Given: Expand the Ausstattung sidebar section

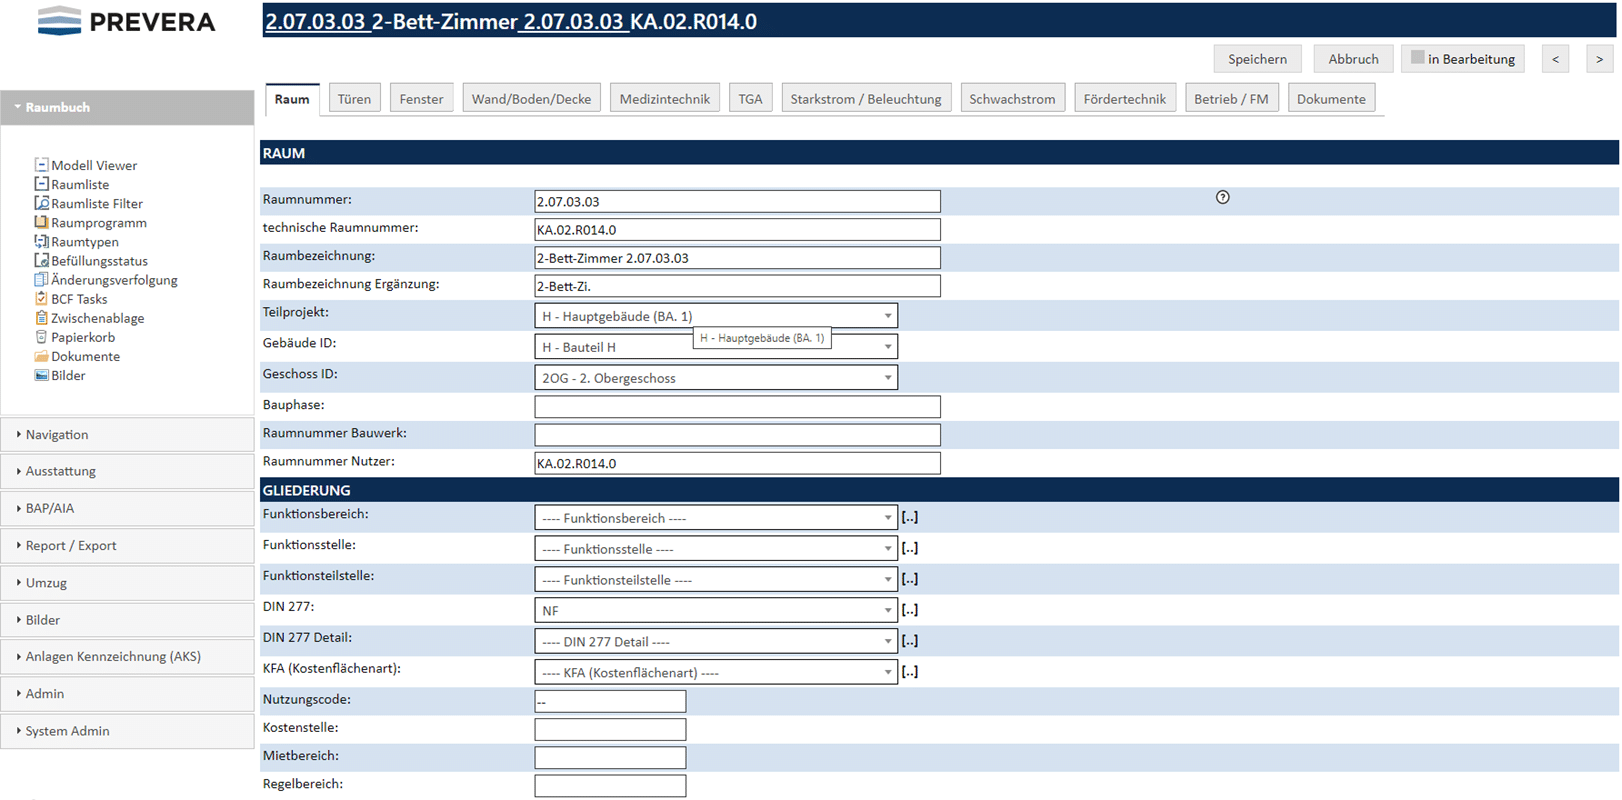Looking at the screenshot, I should (x=61, y=471).
